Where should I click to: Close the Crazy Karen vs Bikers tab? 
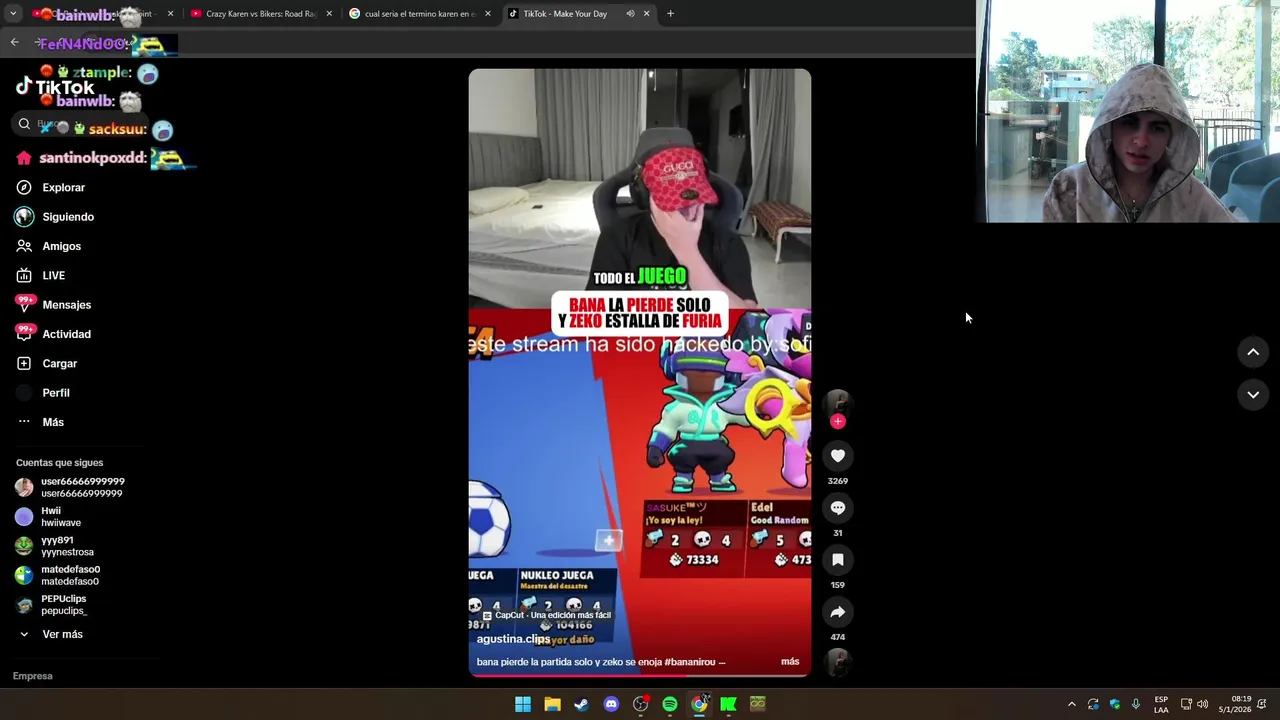click(x=329, y=14)
